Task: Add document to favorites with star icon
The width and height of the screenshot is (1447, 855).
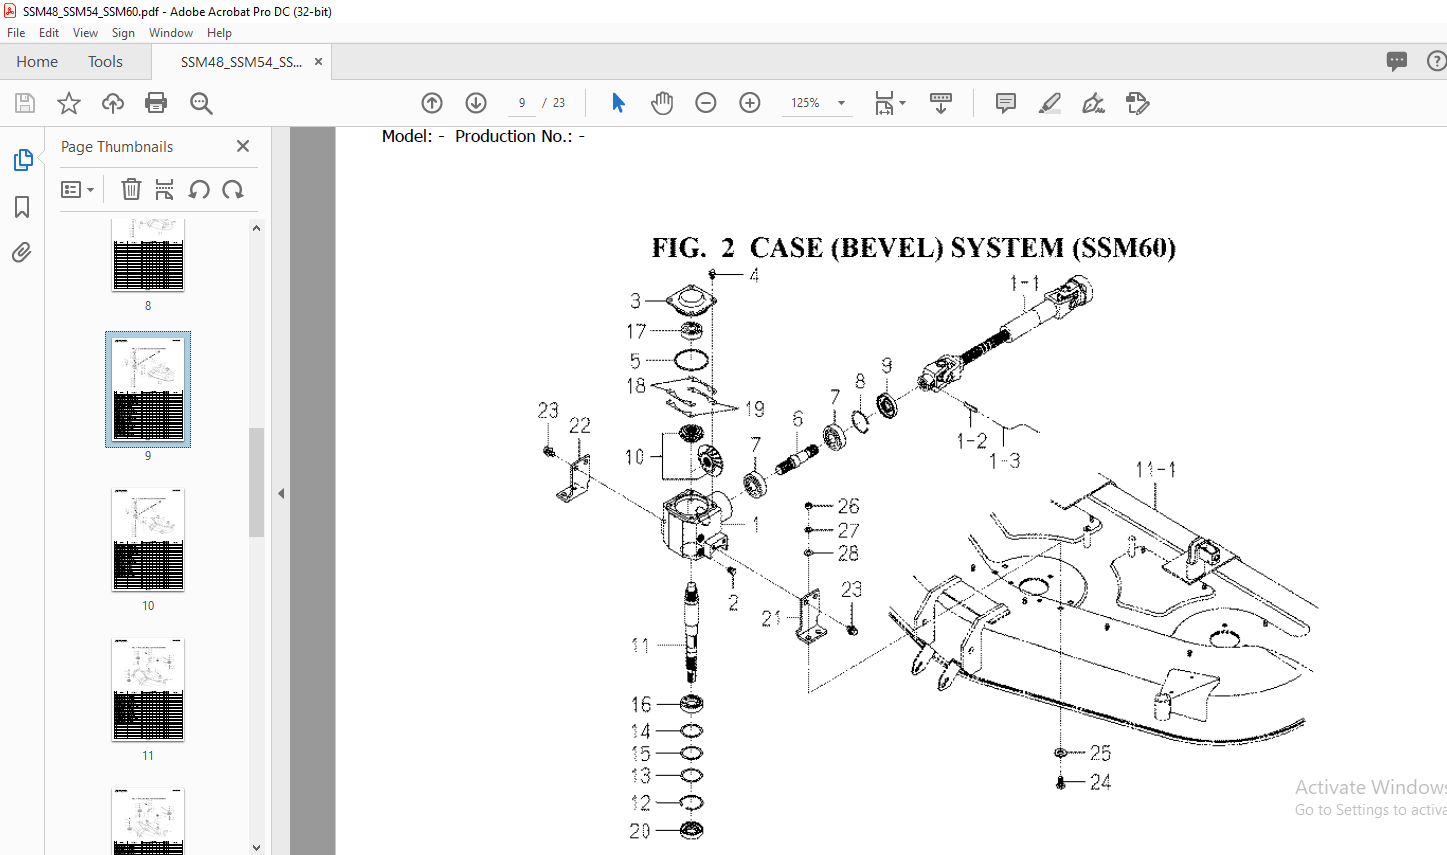Action: 69,103
